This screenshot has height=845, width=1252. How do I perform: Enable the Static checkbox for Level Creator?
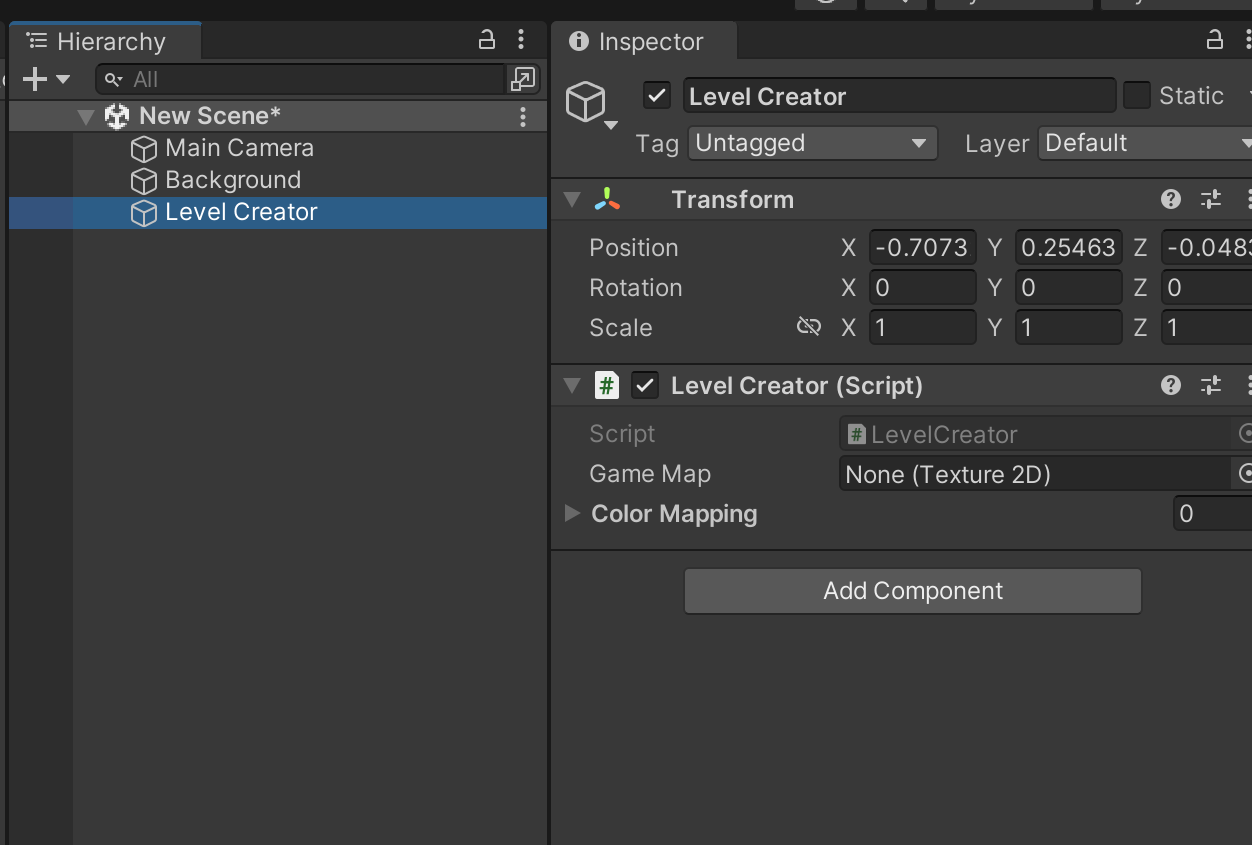pos(1137,95)
